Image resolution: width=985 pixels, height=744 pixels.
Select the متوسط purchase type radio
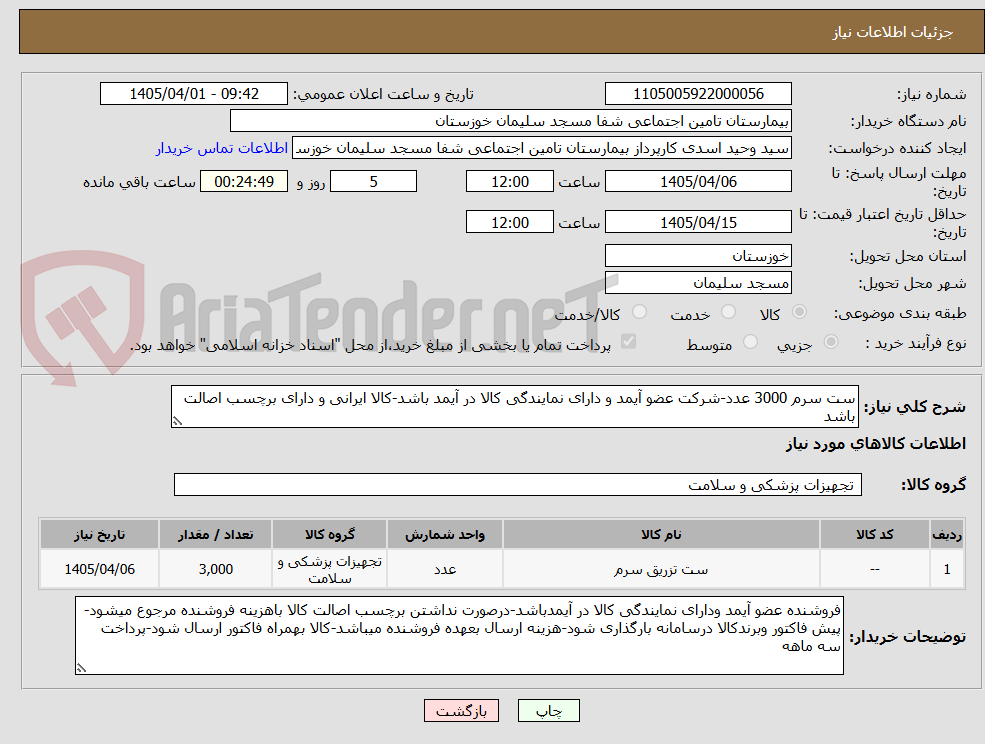(750, 342)
